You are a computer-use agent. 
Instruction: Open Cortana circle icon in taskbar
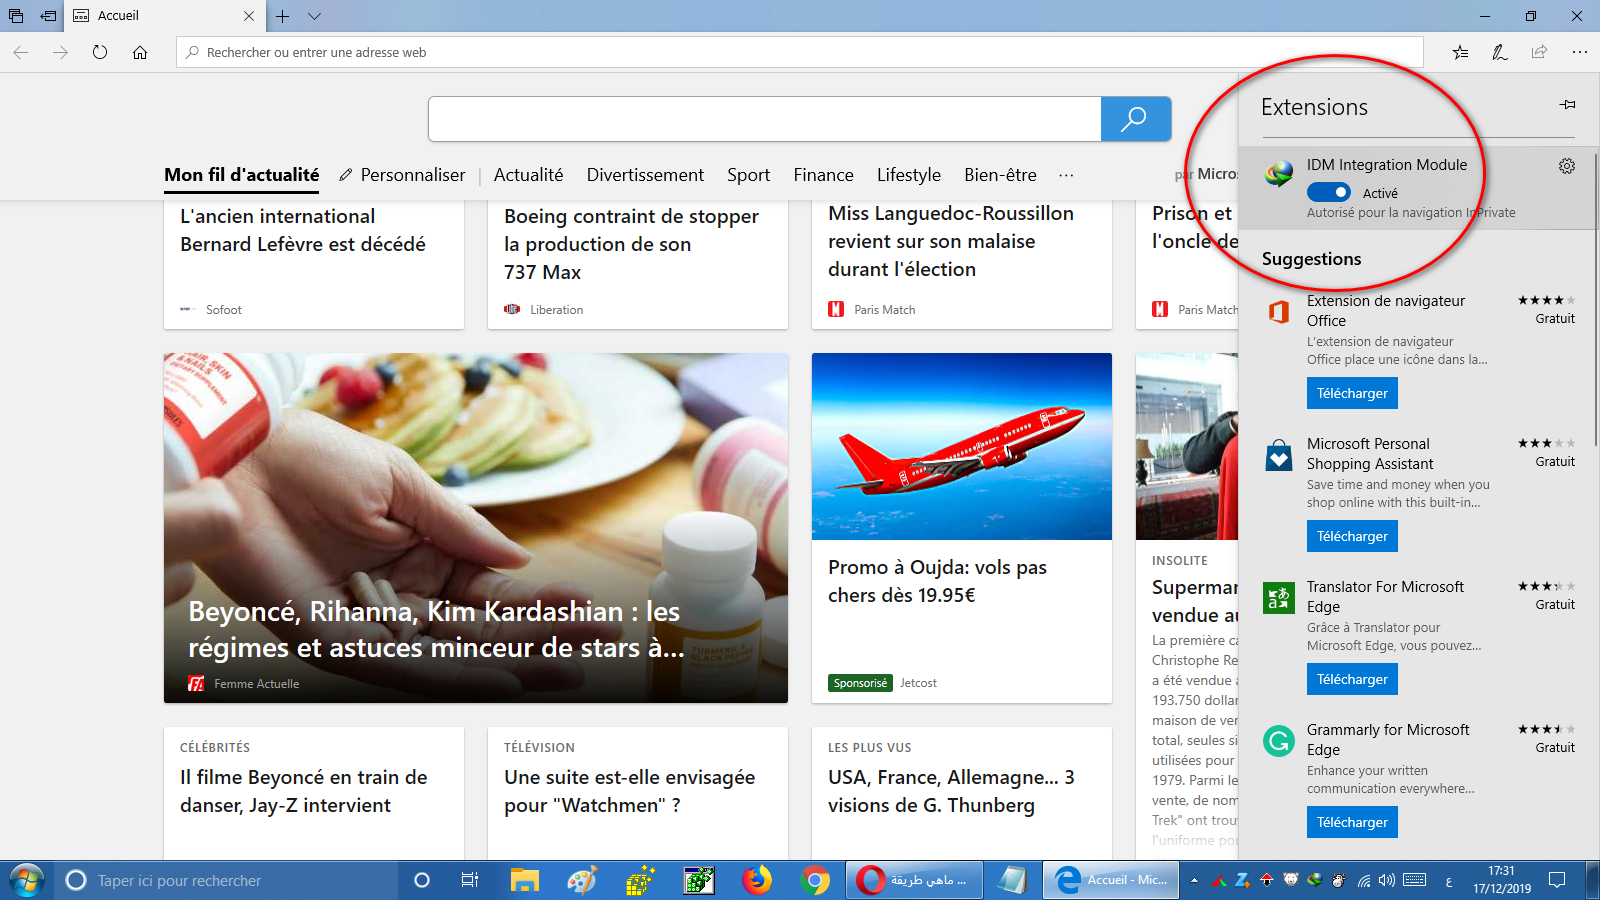(422, 880)
